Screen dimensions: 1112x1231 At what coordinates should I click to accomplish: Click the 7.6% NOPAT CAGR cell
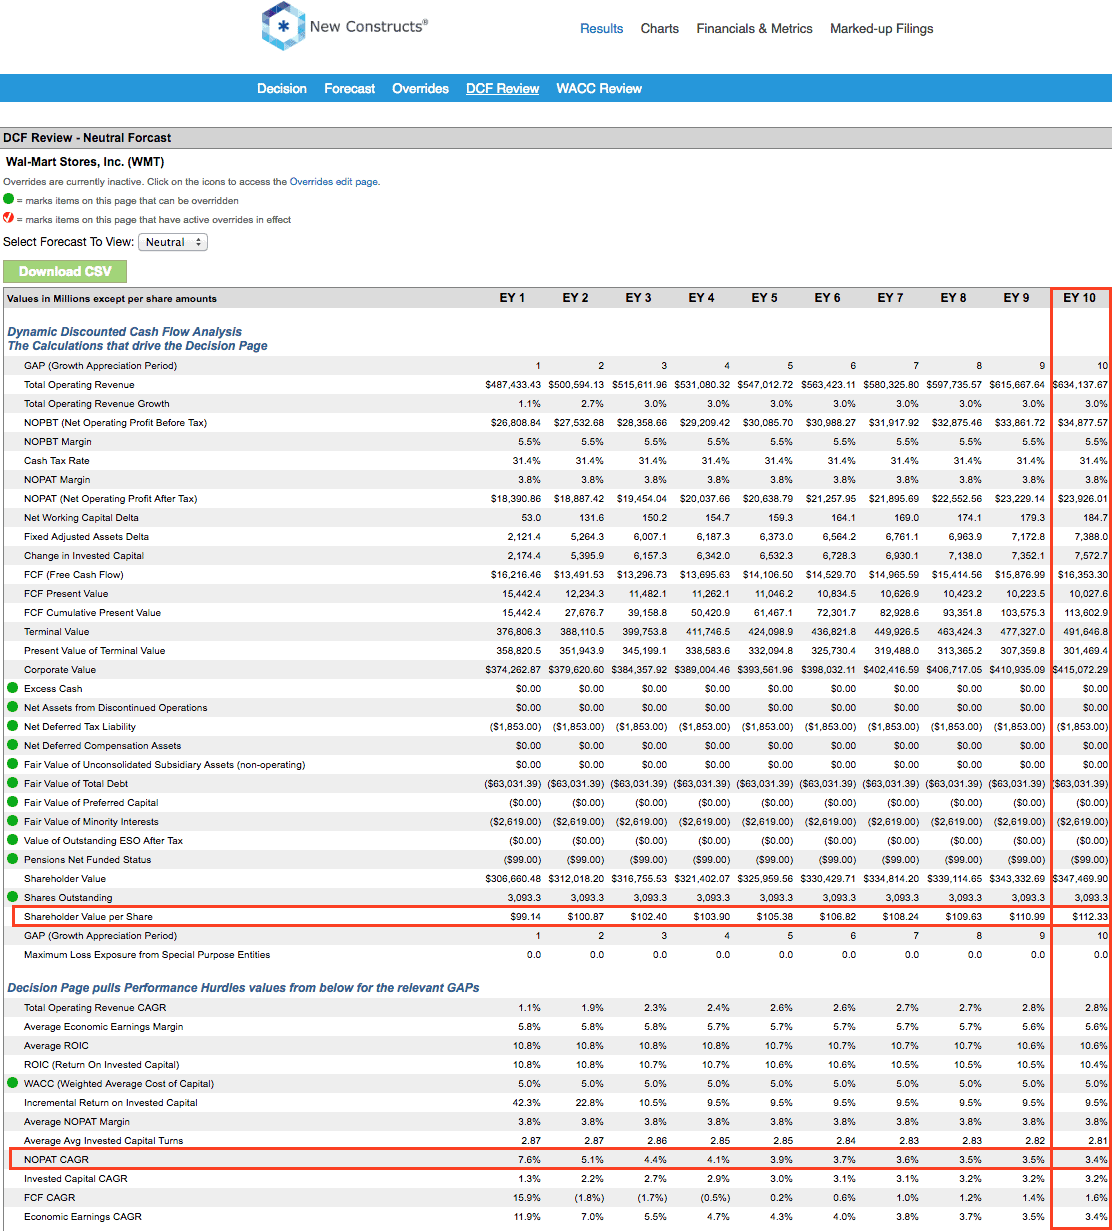(530, 1160)
